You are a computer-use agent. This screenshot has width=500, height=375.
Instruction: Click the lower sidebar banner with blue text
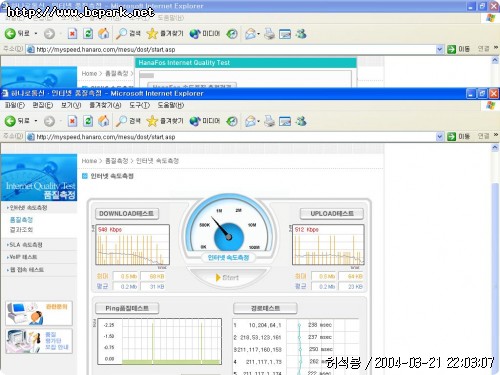tap(39, 341)
